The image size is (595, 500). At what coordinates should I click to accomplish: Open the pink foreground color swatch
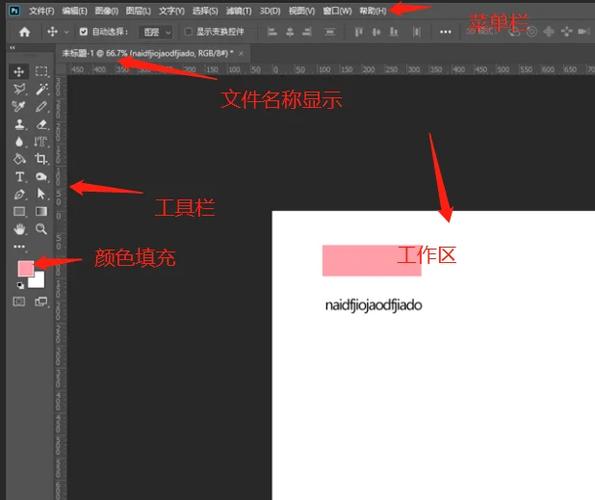tap(26, 268)
